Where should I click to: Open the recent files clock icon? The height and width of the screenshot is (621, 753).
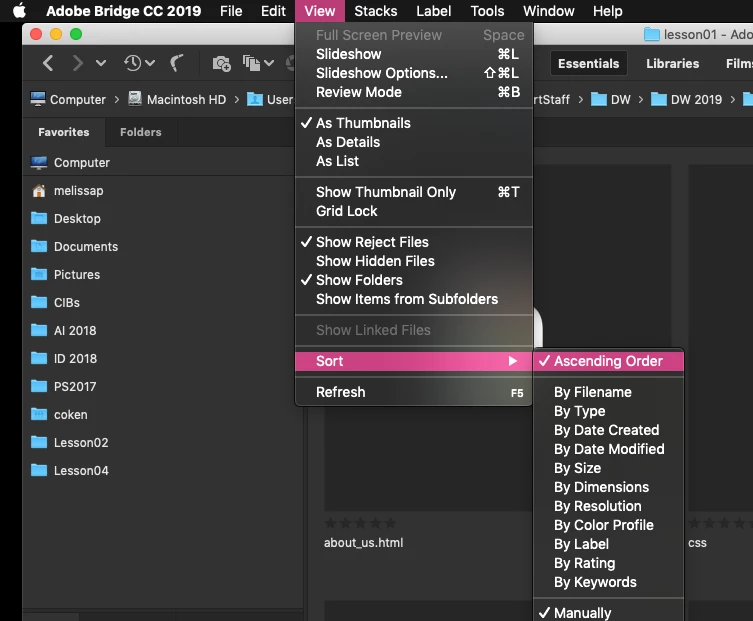[x=133, y=63]
